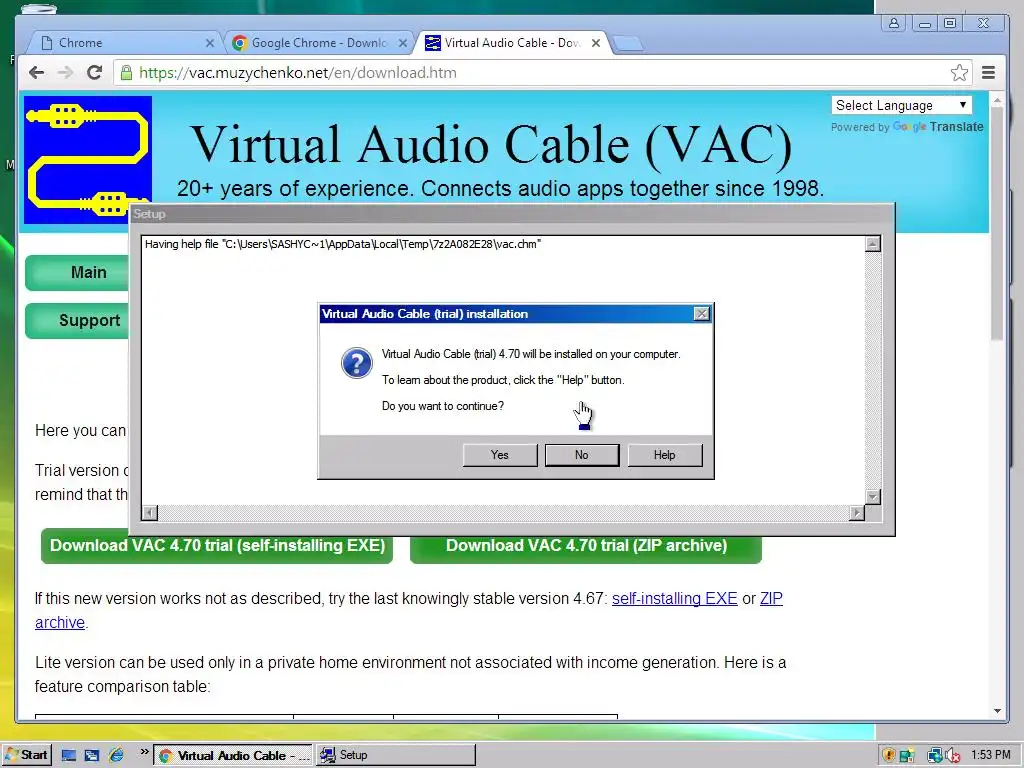Click the 1:53 PM clock
Image resolution: width=1024 pixels, height=768 pixels.
991,755
